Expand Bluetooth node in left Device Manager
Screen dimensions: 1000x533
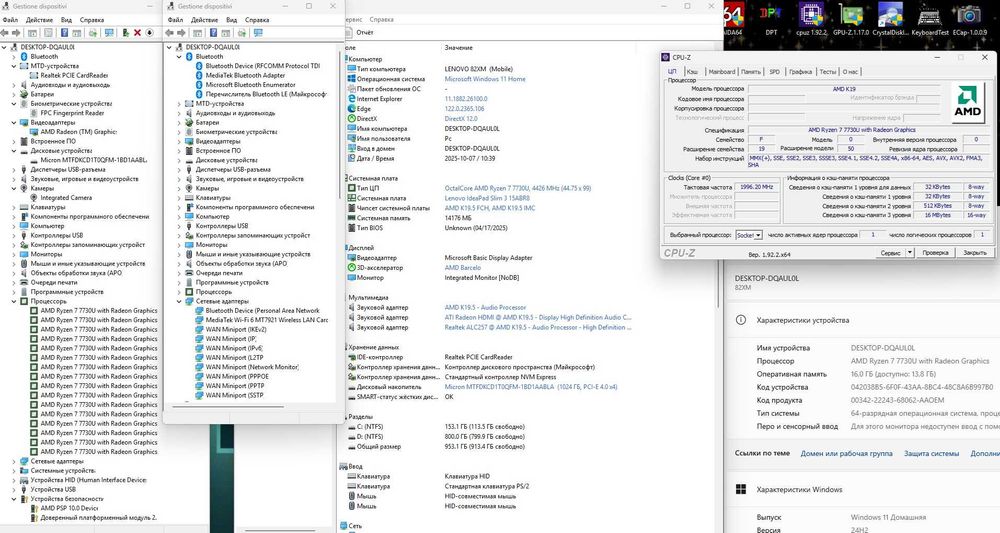tap(13, 57)
